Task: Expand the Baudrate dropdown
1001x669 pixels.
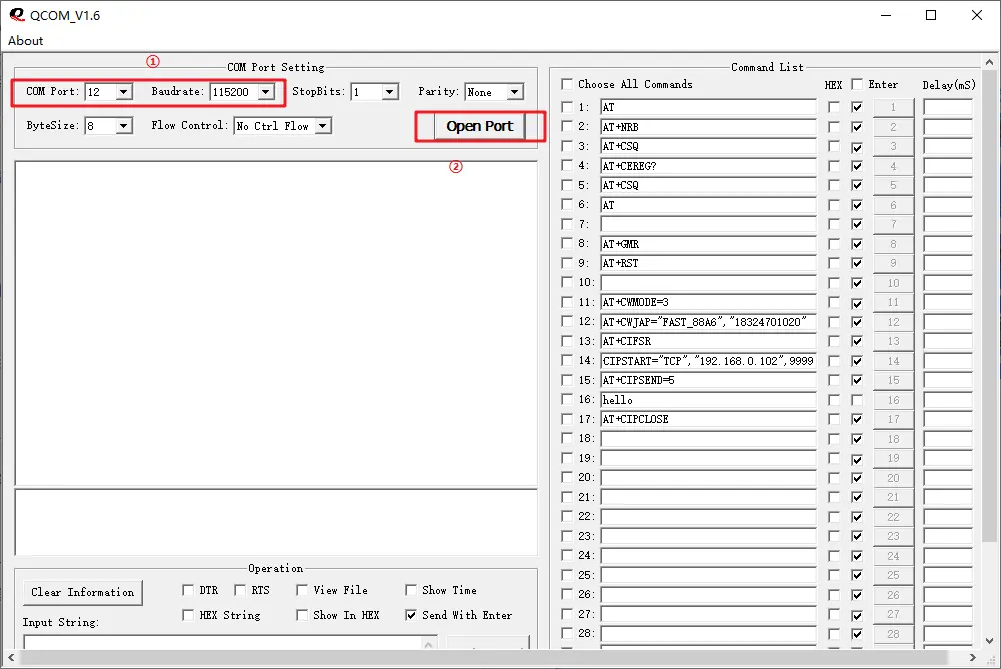Action: (x=266, y=92)
